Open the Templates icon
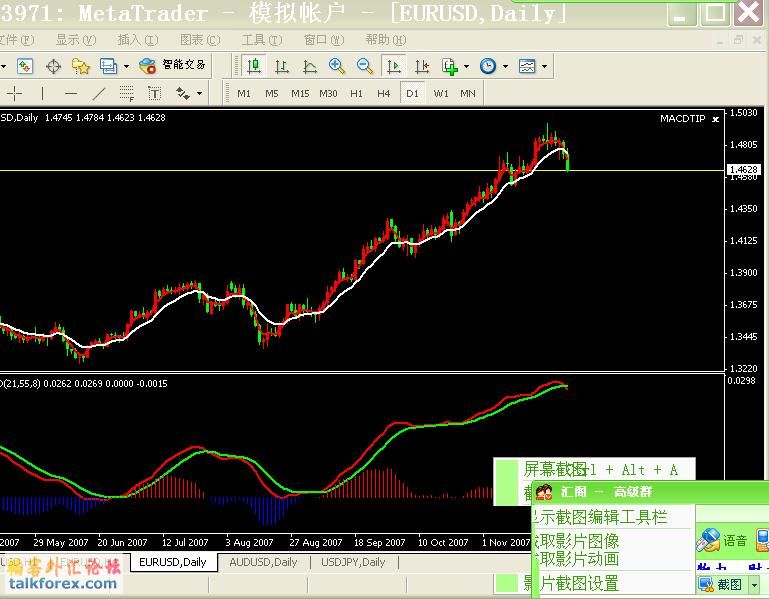The height and width of the screenshot is (599, 769). pos(527,66)
